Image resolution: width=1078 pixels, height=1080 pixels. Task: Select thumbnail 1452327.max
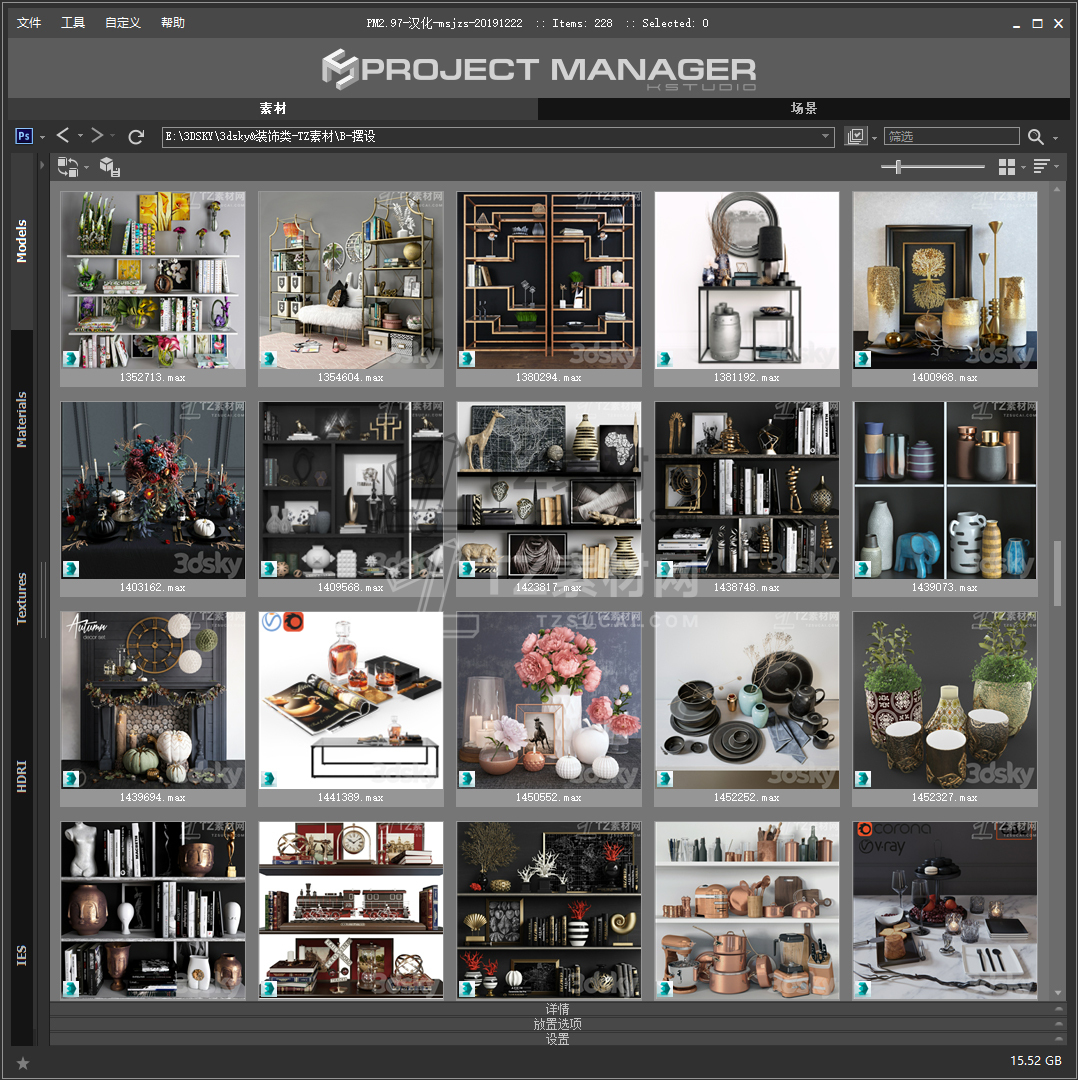(x=945, y=708)
